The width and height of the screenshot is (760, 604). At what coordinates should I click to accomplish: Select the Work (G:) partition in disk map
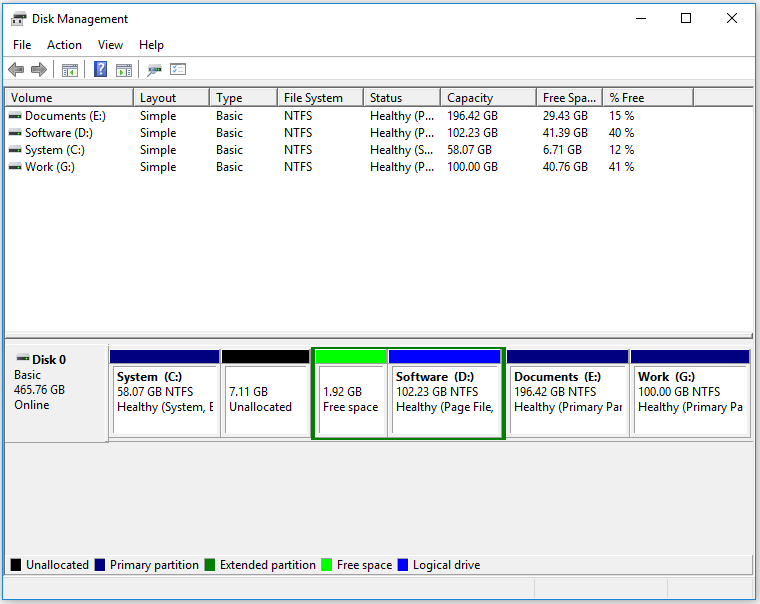690,398
